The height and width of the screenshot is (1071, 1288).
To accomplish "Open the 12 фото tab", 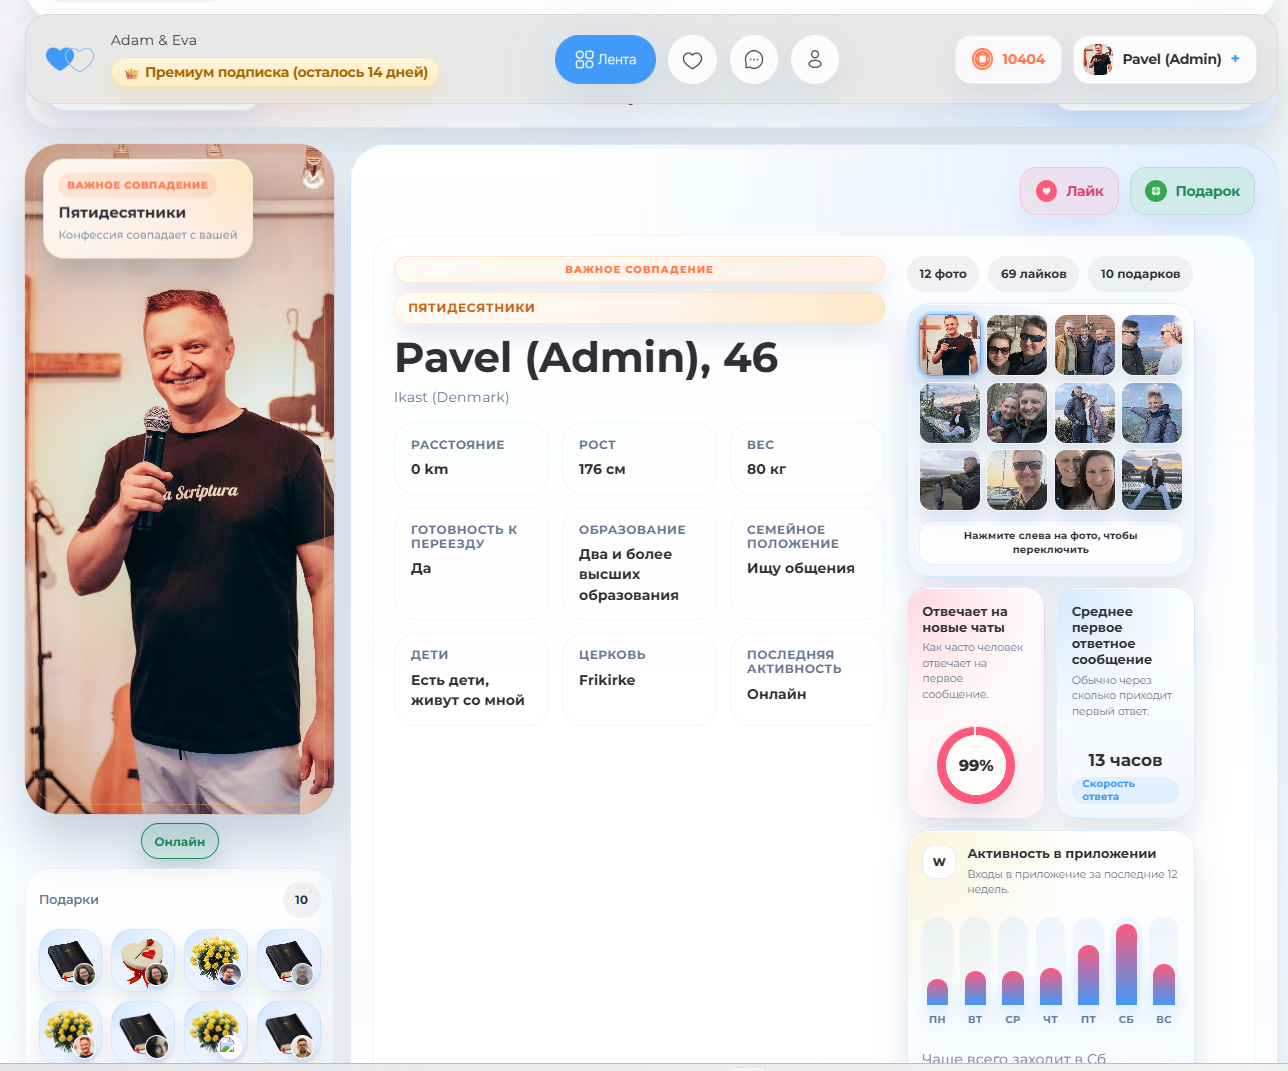I will point(942,274).
